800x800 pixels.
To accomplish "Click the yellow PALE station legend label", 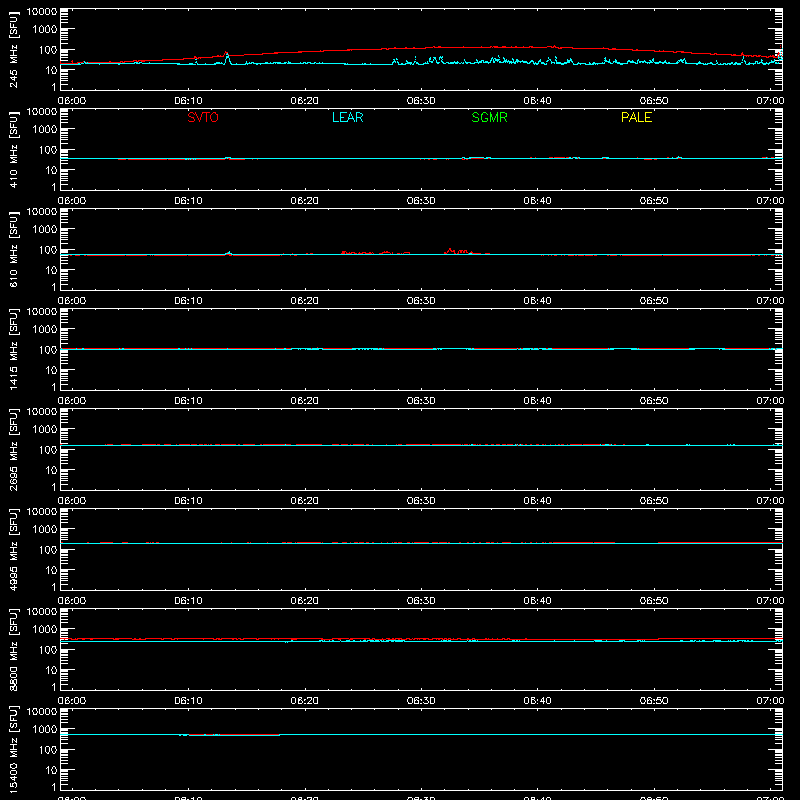I will coord(636,117).
